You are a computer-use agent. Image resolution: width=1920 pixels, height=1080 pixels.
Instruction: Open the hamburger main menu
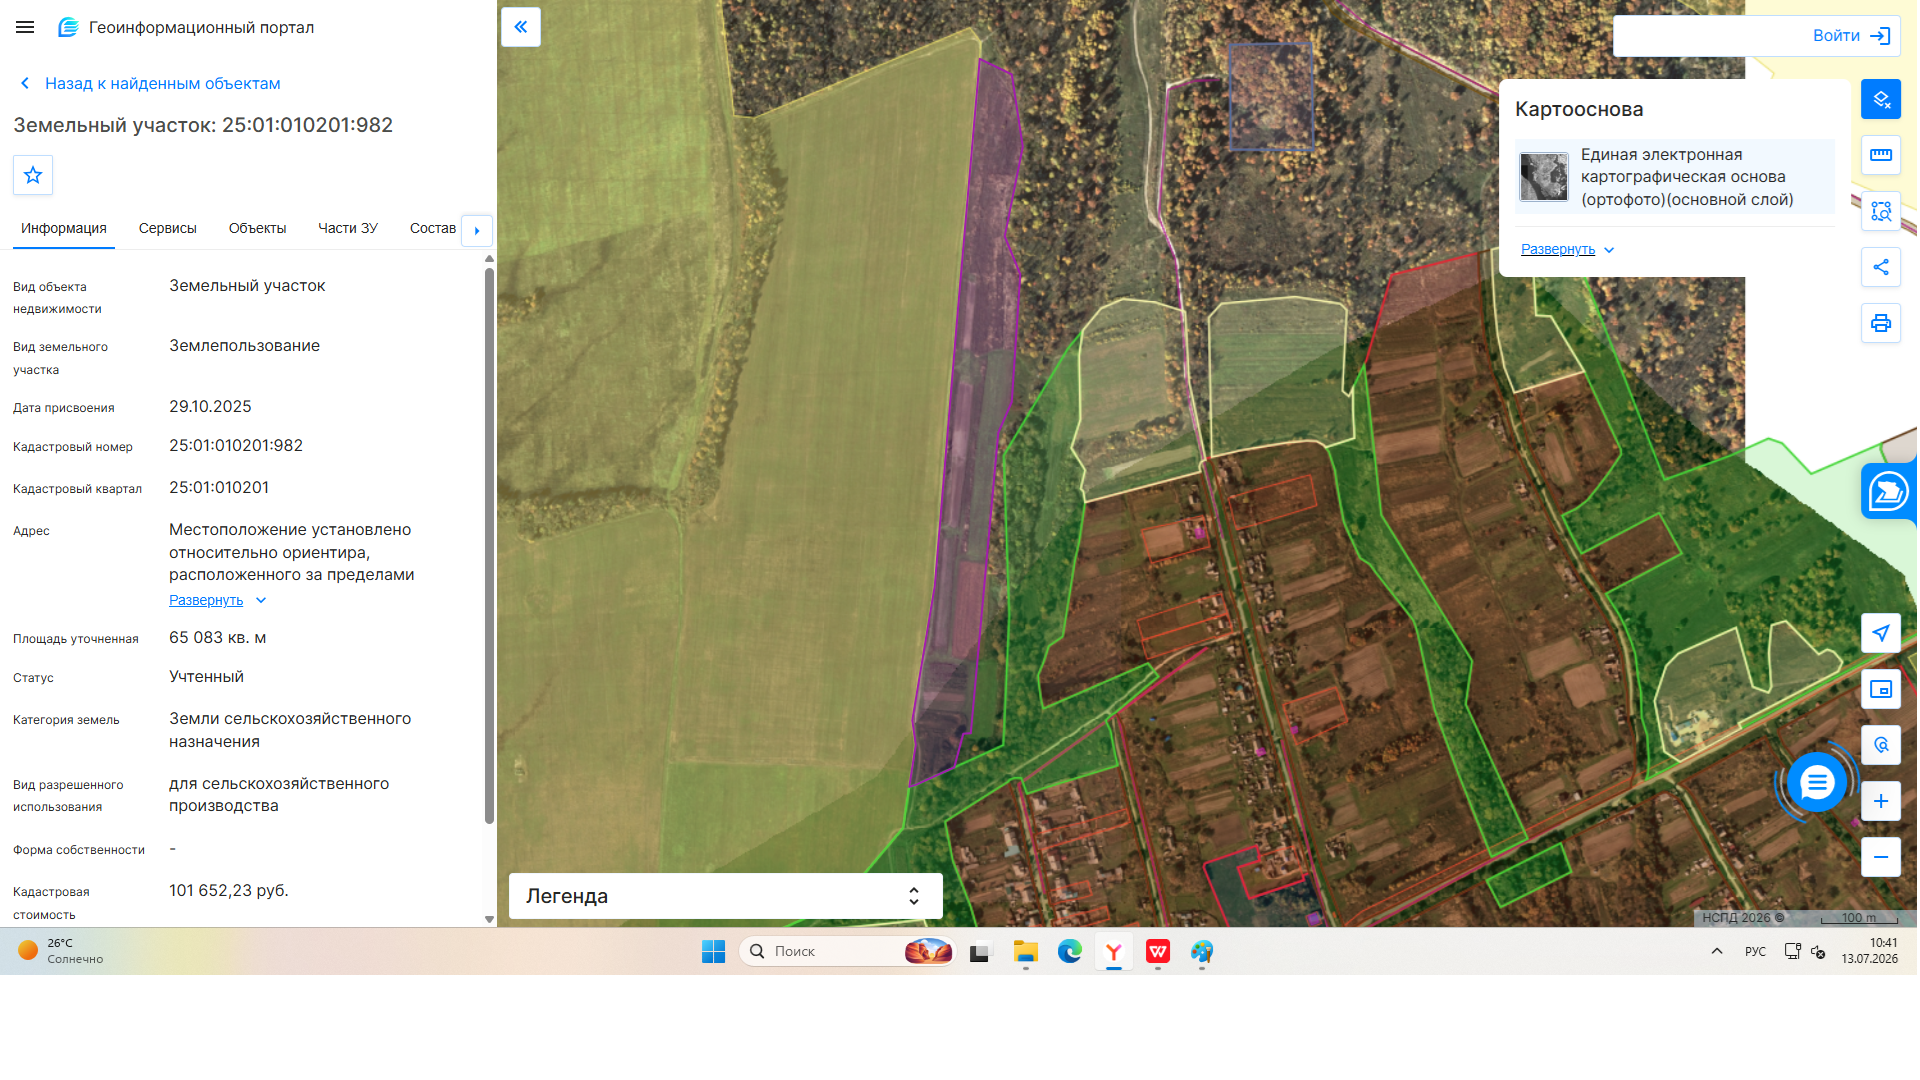click(x=25, y=27)
